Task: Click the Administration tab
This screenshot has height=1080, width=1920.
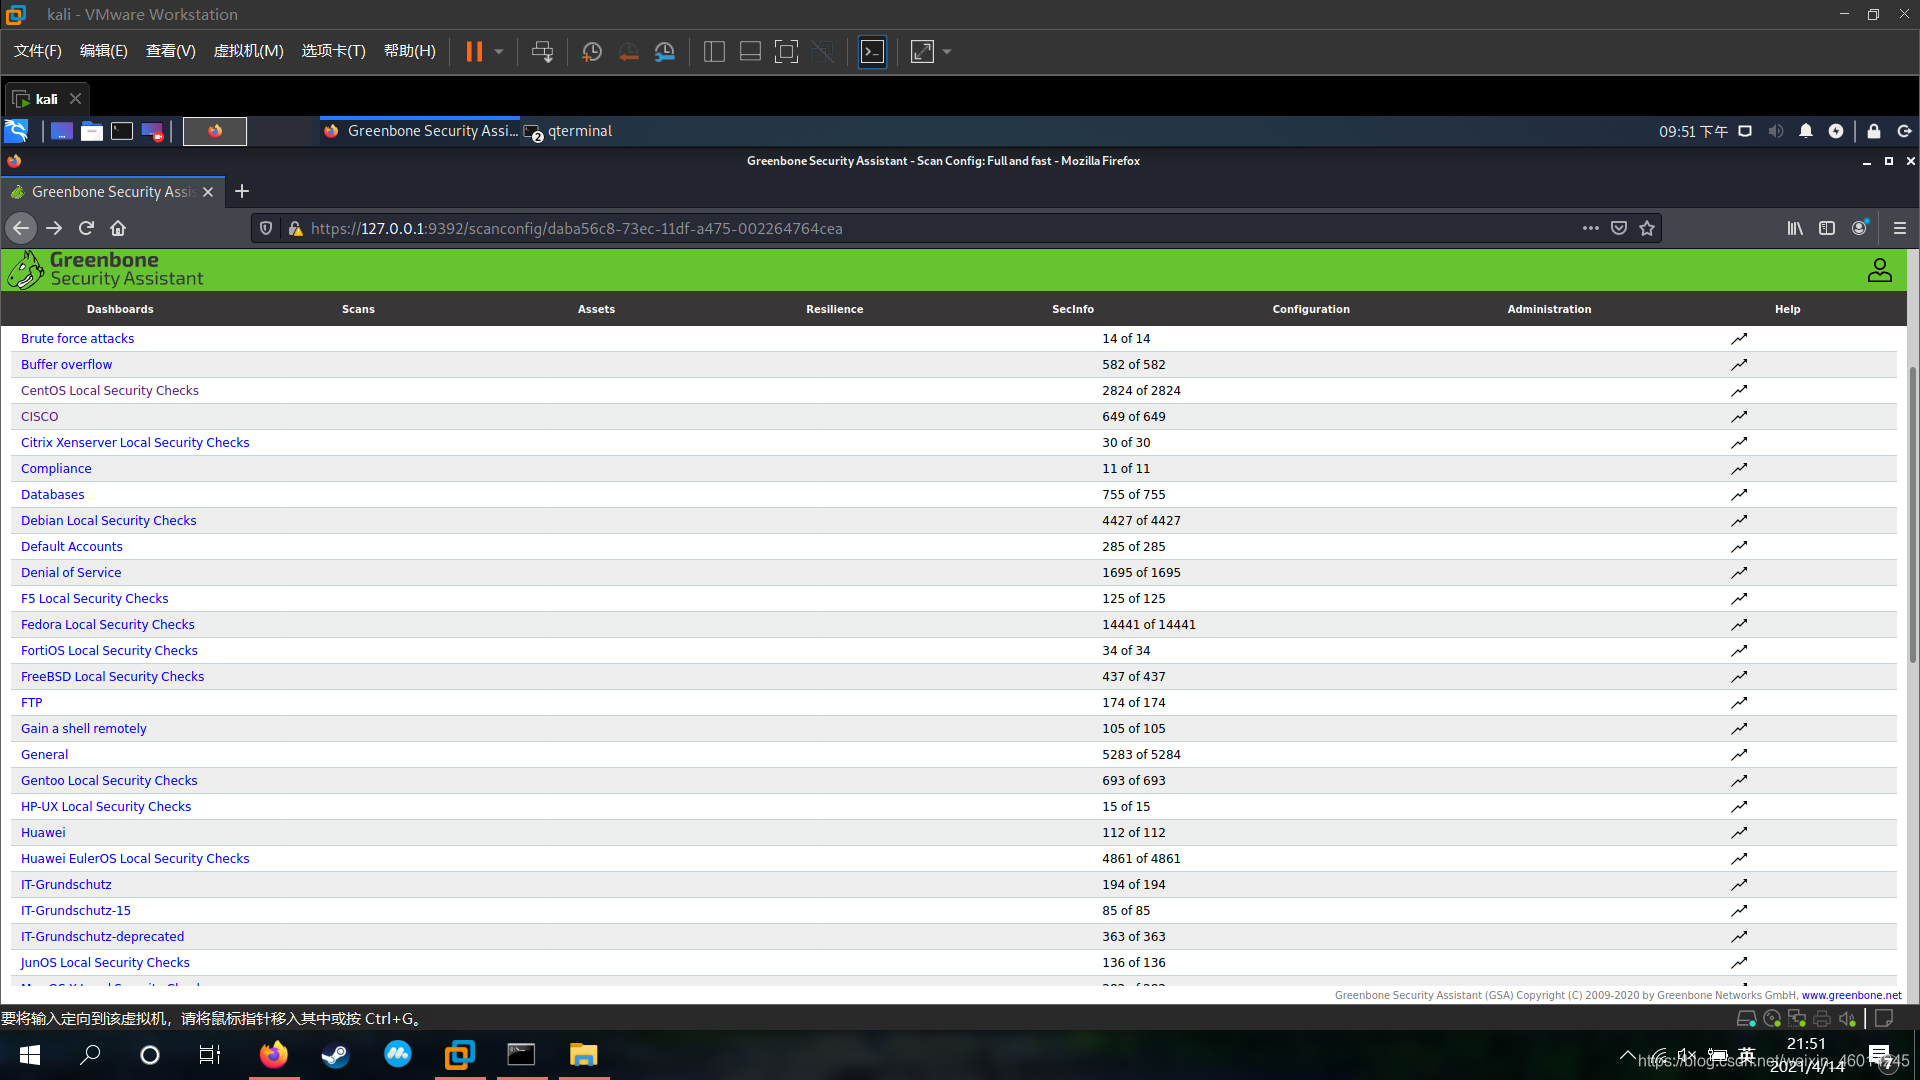Action: coord(1549,309)
